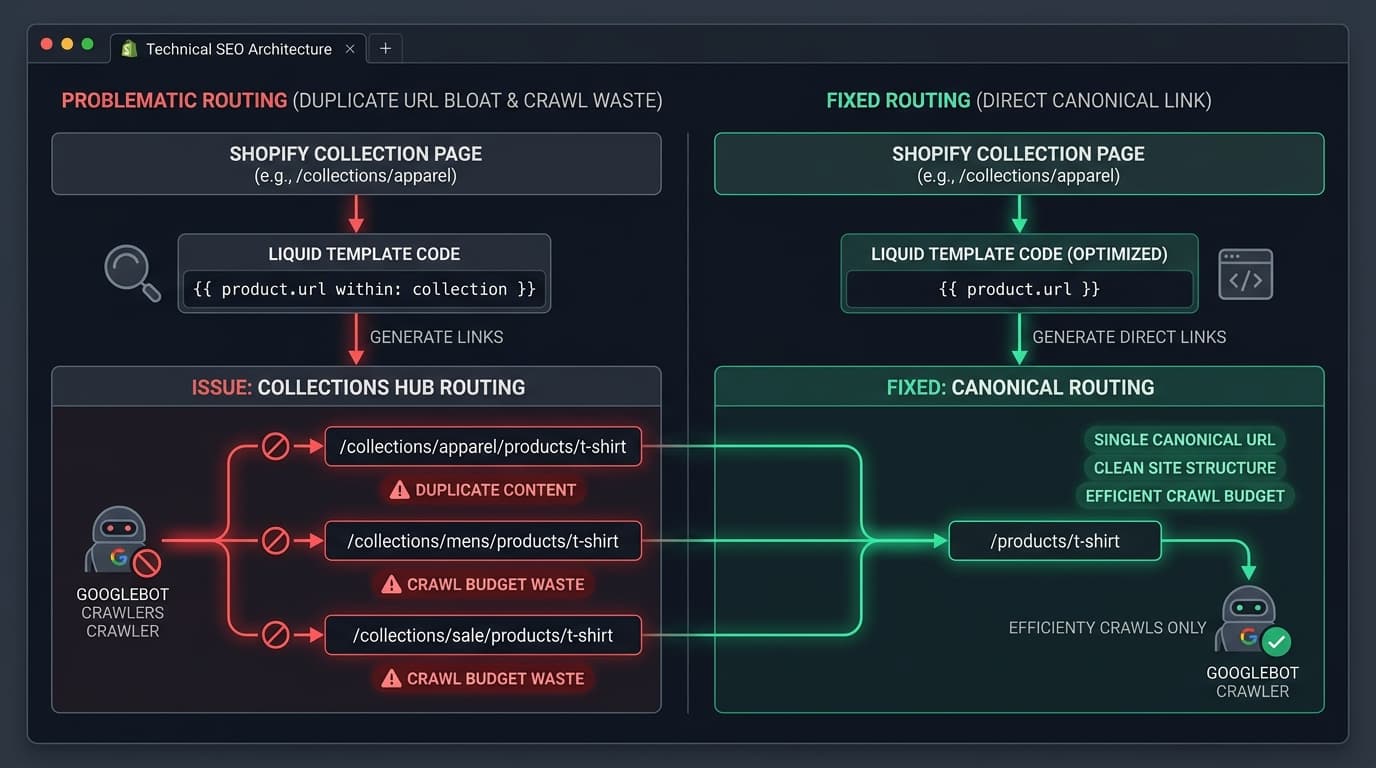
Task: Click the Efficiency Crawls Only text
Action: point(1107,628)
